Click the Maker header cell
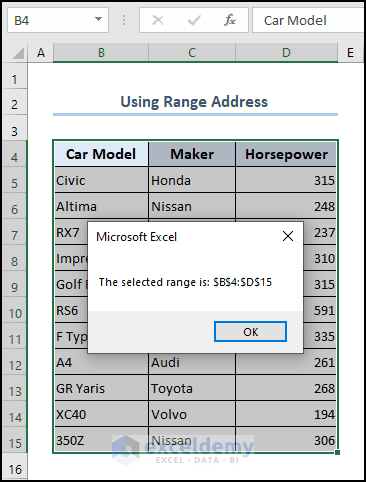 pyautogui.click(x=192, y=154)
